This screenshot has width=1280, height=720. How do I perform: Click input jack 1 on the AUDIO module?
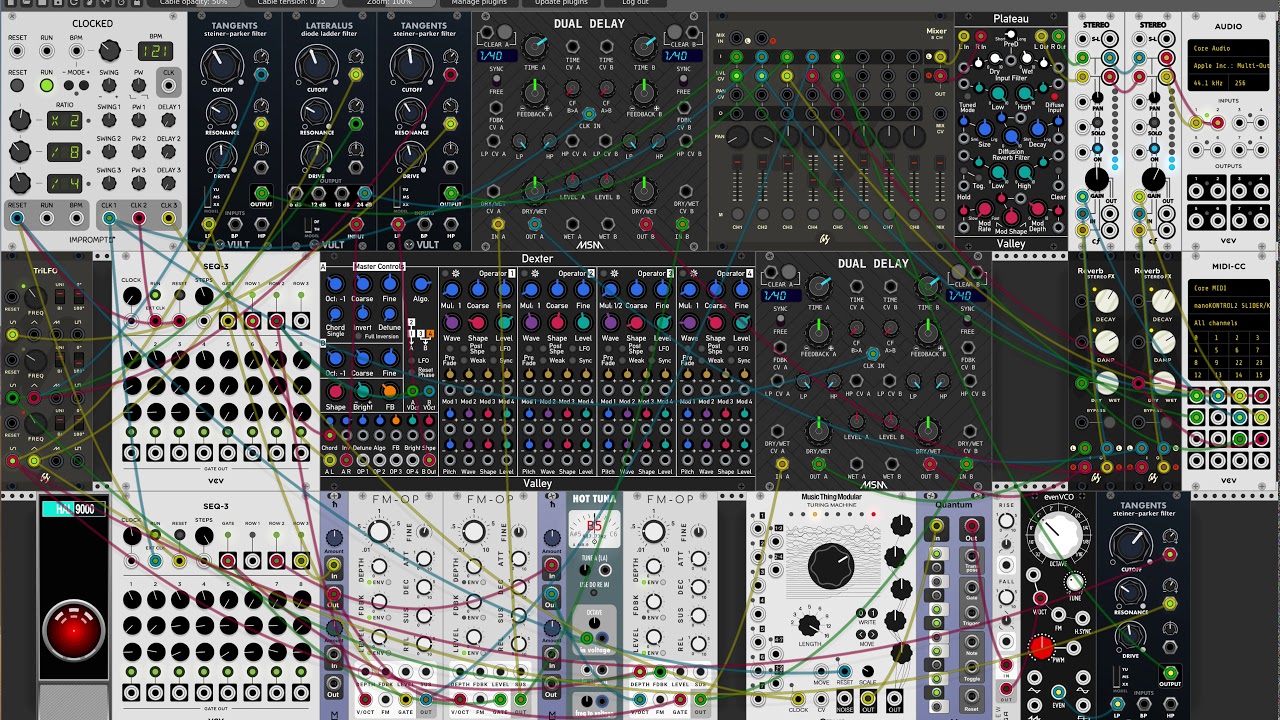click(x=1194, y=123)
